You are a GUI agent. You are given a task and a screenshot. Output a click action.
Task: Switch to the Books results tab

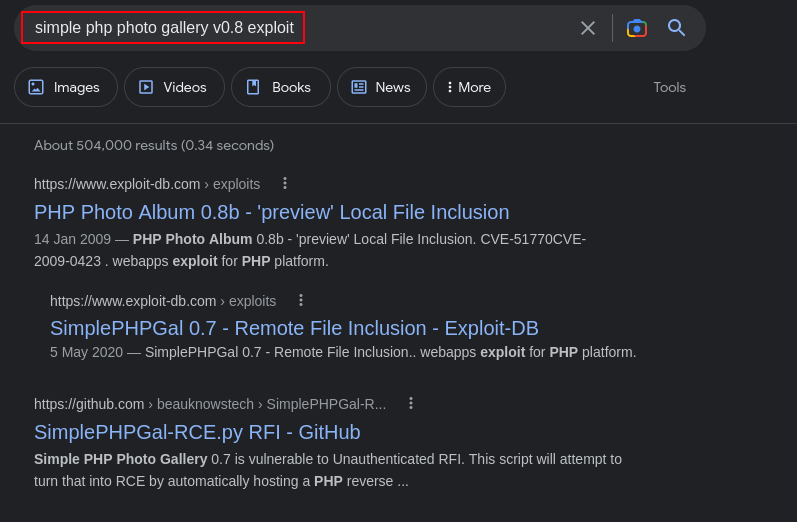coord(281,87)
